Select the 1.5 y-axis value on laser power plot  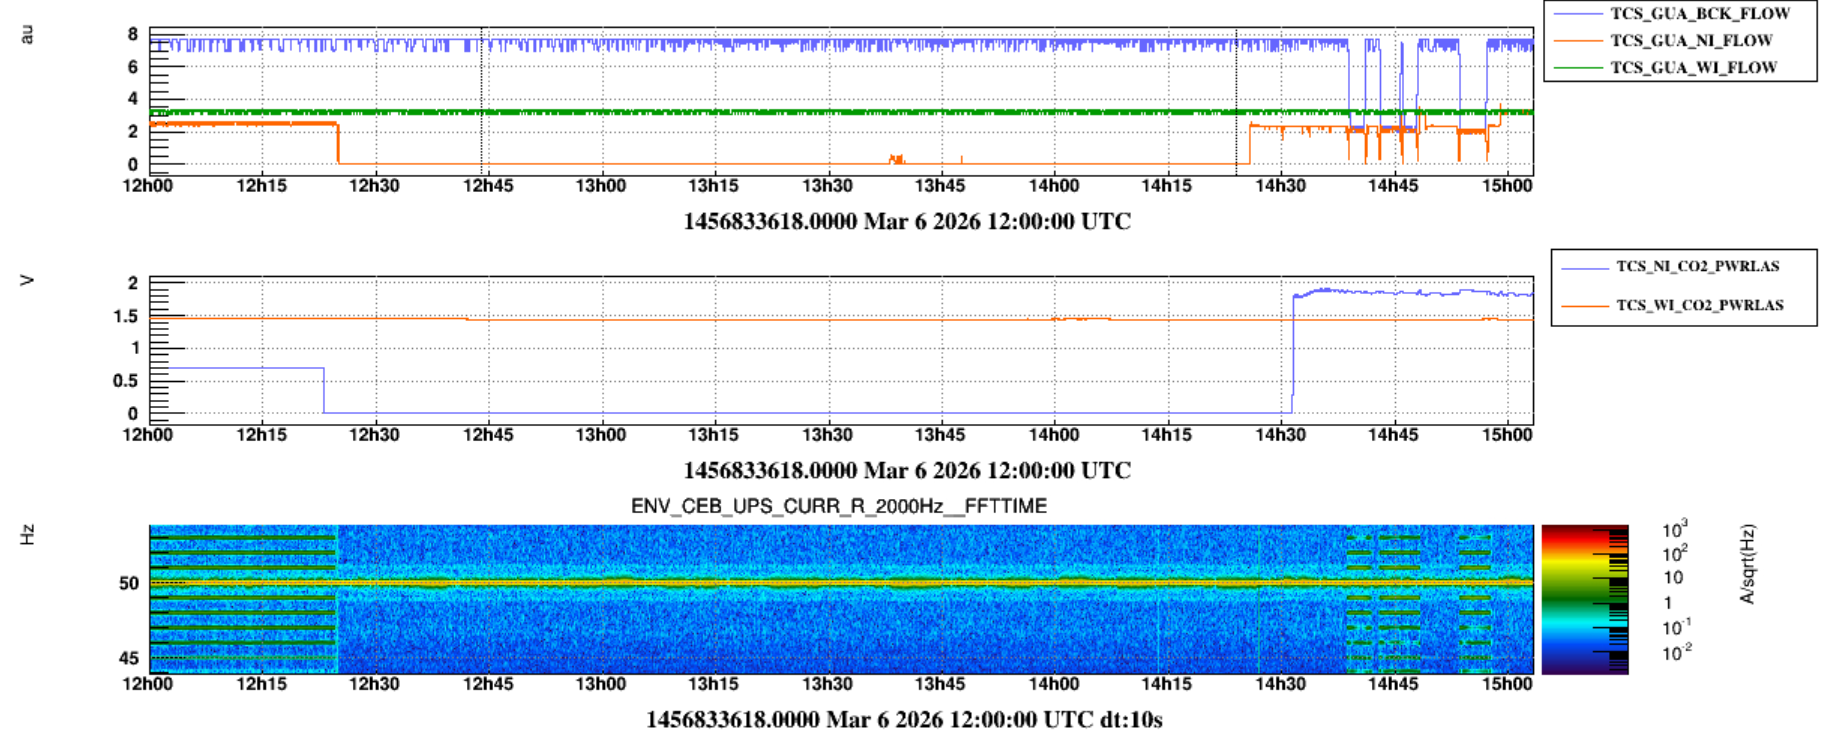(126, 316)
